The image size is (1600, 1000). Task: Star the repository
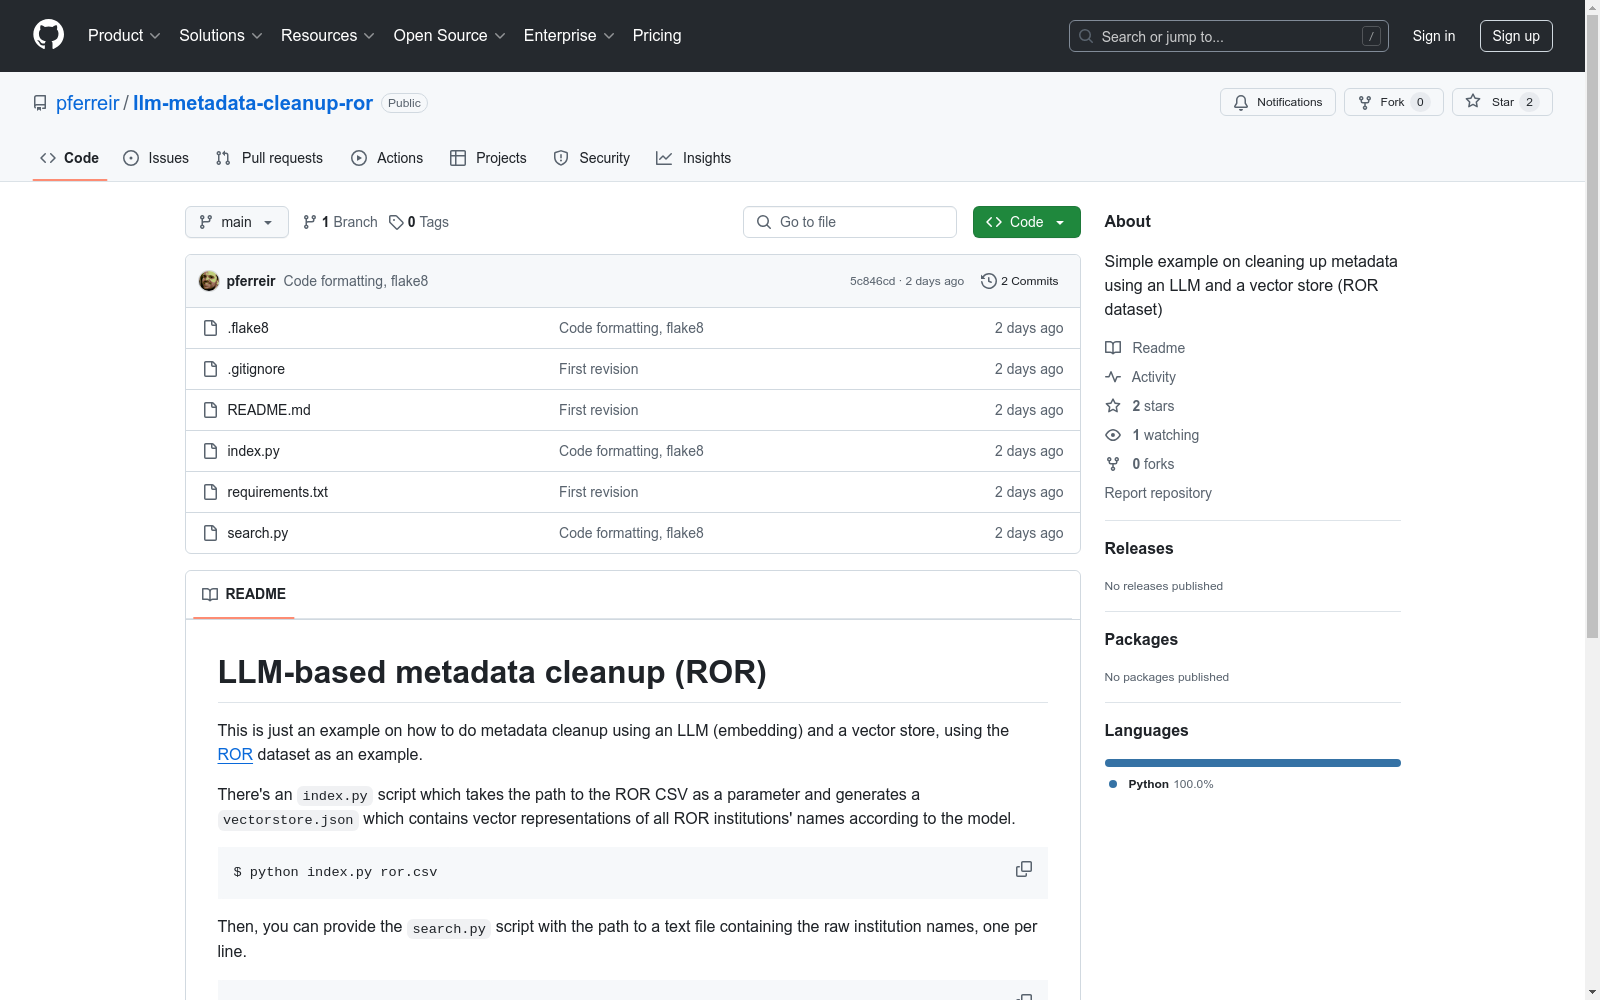1502,102
